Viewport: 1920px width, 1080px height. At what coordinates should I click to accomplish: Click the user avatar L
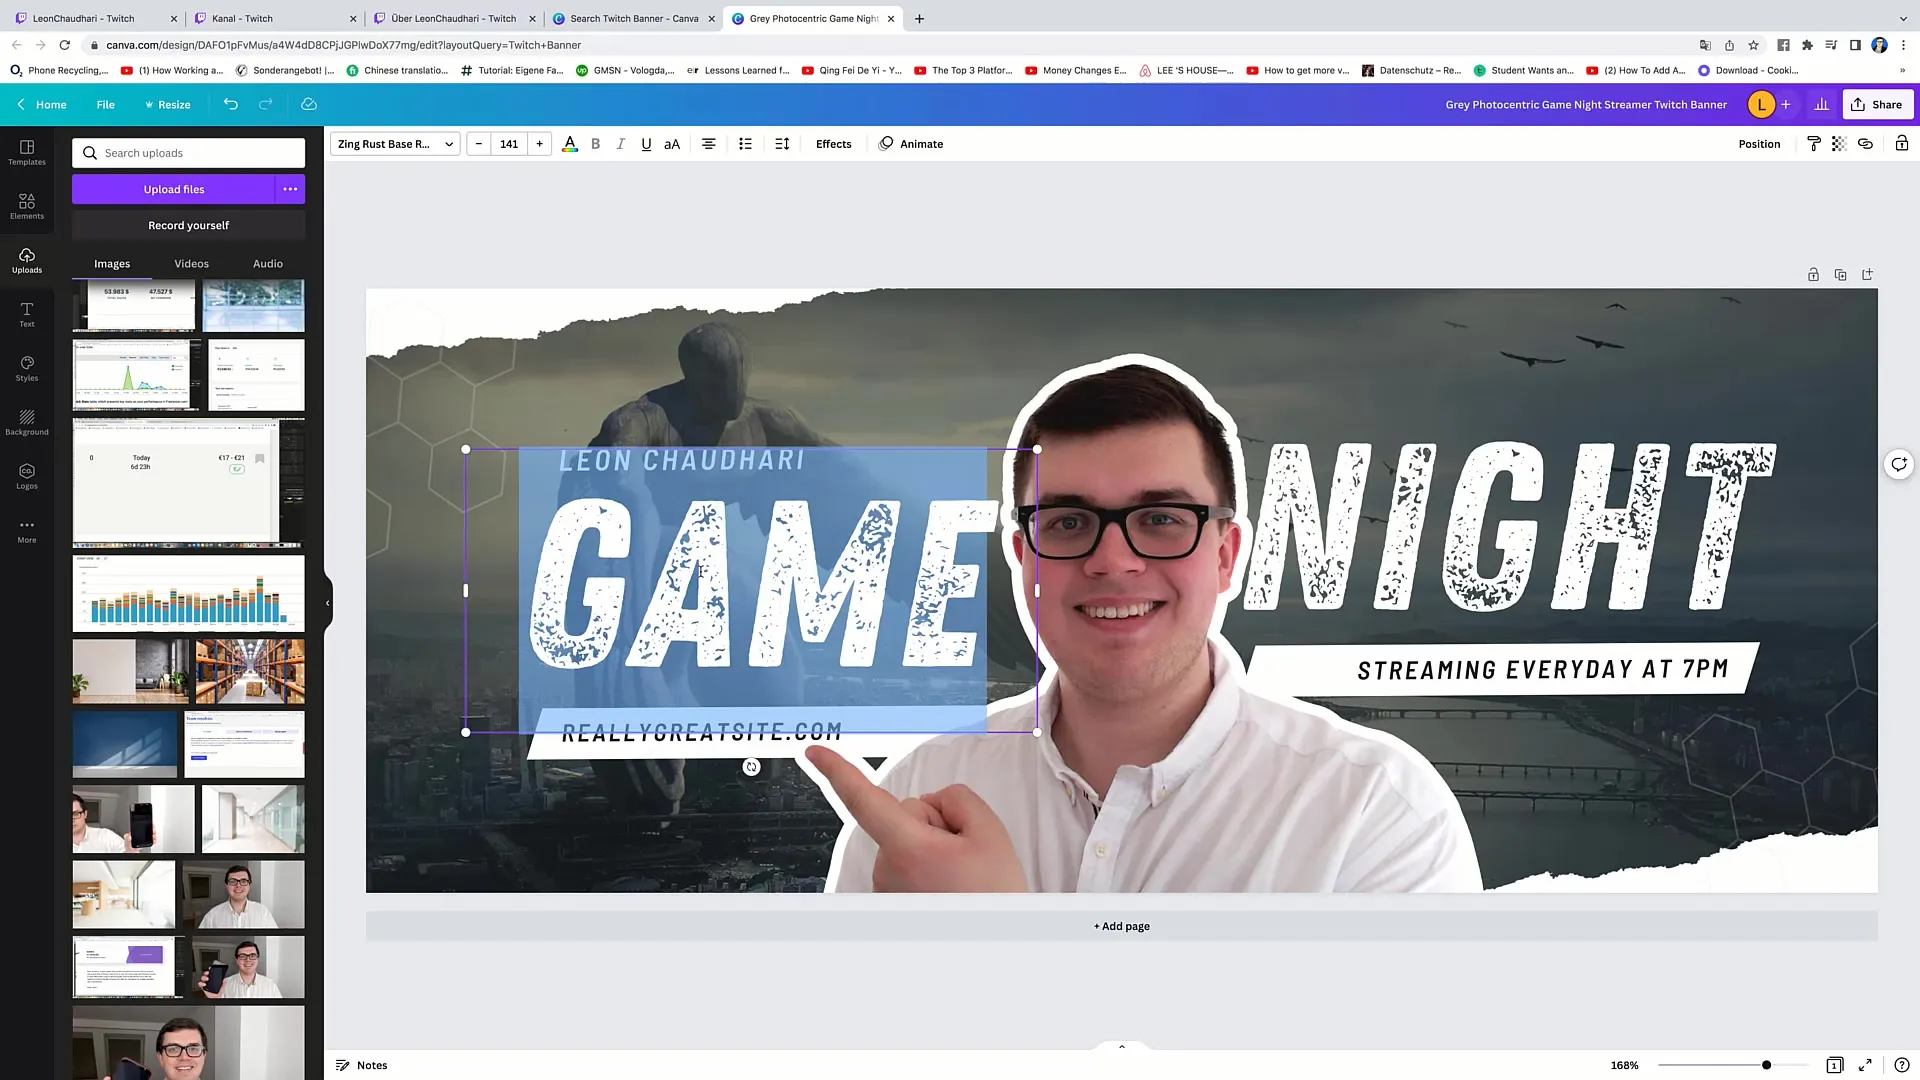(x=1761, y=104)
